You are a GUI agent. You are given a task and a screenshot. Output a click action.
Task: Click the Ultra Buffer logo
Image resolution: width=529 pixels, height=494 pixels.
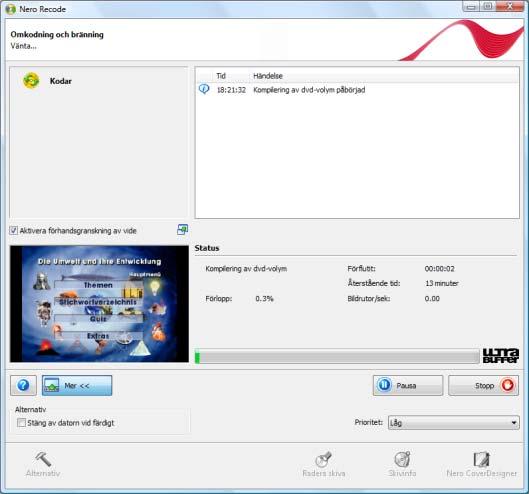(x=501, y=356)
